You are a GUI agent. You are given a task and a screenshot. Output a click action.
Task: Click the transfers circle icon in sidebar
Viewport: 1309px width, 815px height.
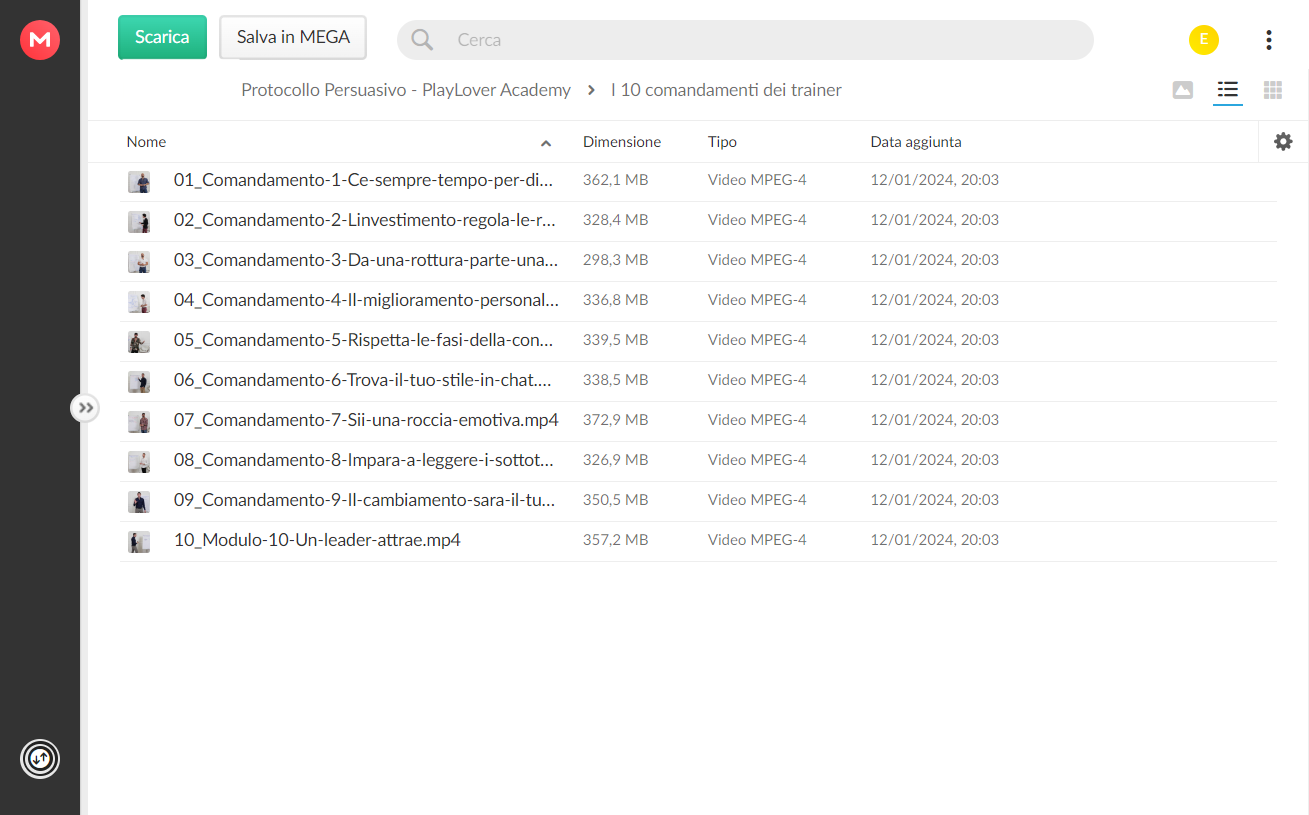point(40,759)
